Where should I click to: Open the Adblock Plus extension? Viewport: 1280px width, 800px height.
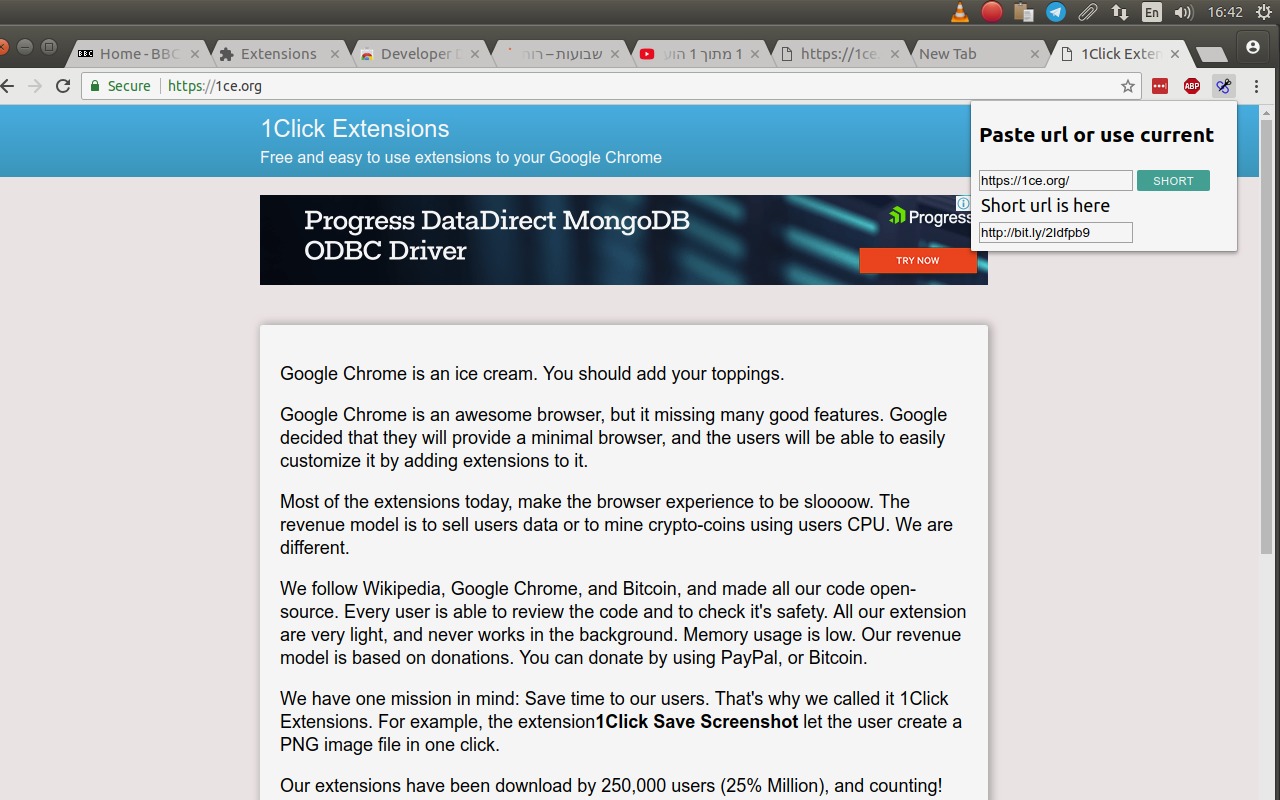pyautogui.click(x=1191, y=86)
